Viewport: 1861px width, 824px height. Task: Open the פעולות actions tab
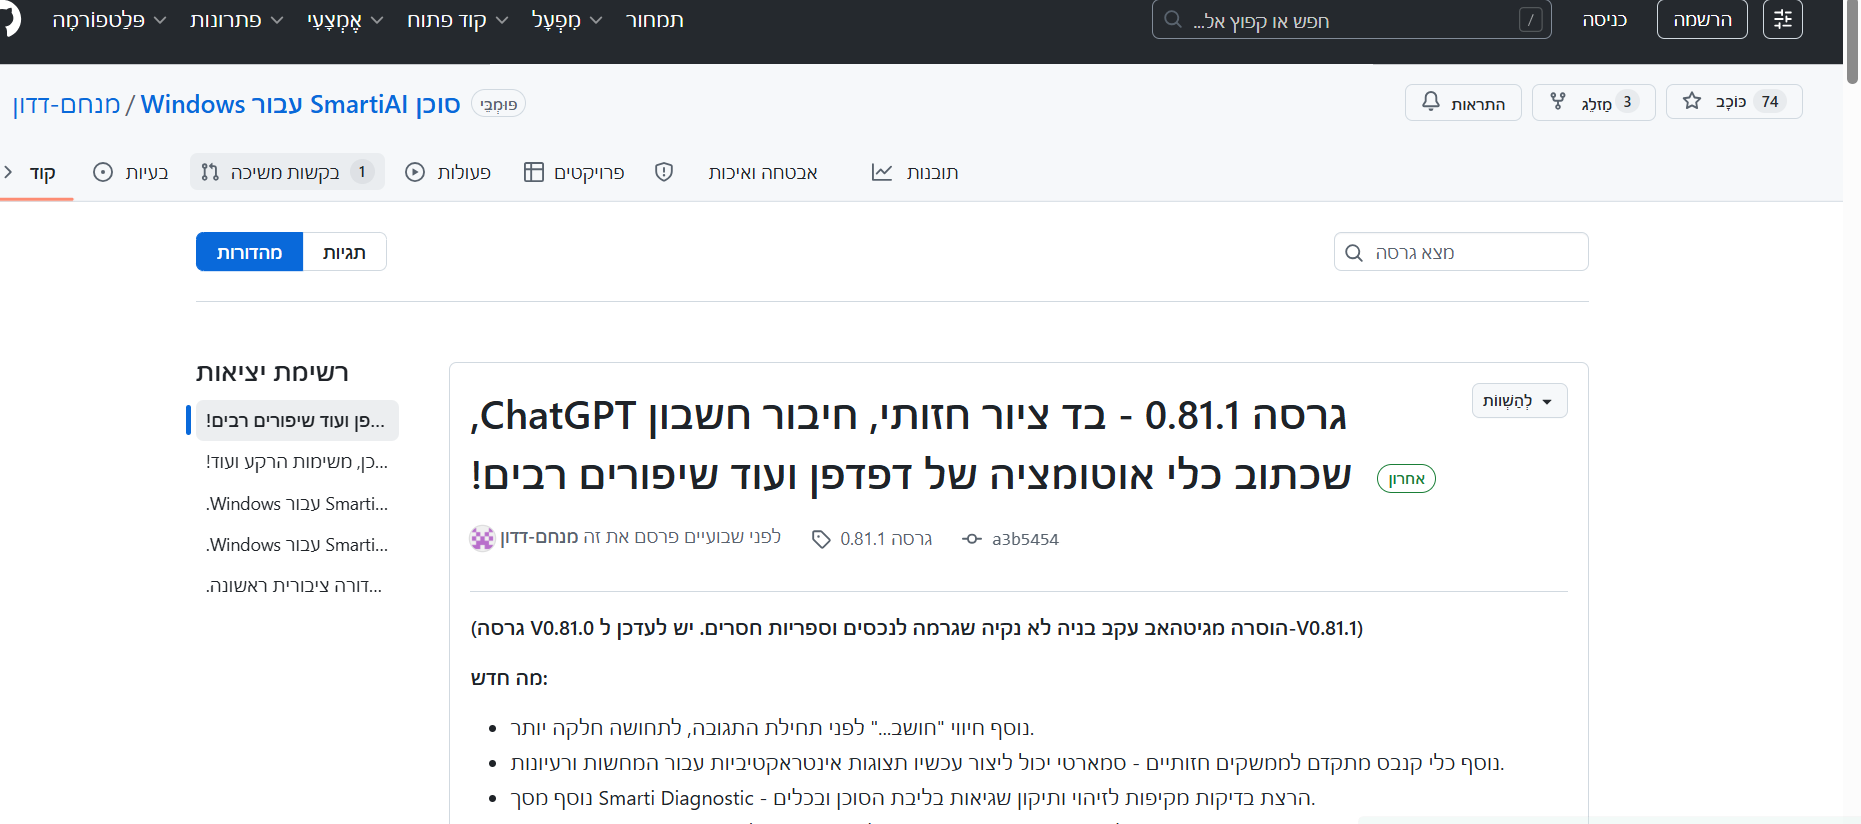pyautogui.click(x=448, y=172)
